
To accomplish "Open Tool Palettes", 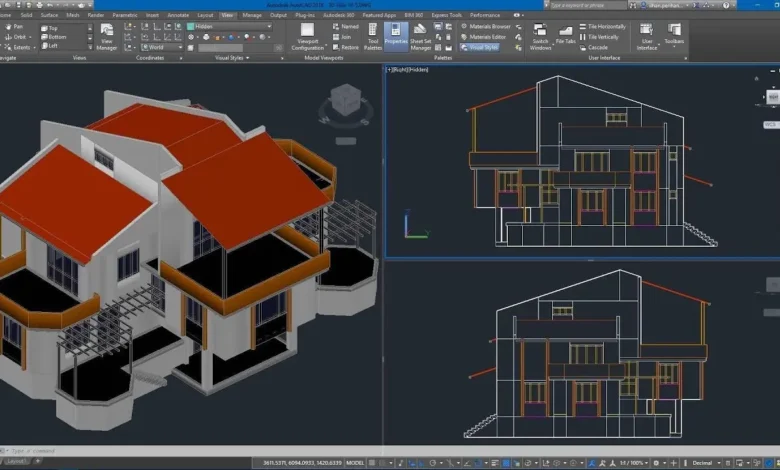I will point(373,37).
